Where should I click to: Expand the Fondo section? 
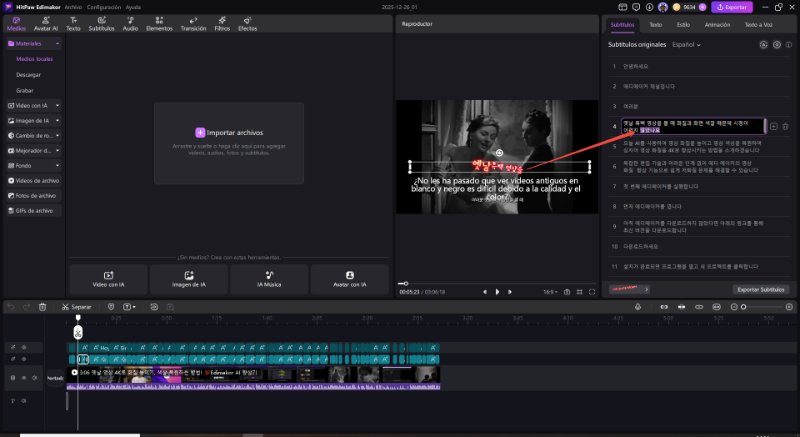pos(57,166)
